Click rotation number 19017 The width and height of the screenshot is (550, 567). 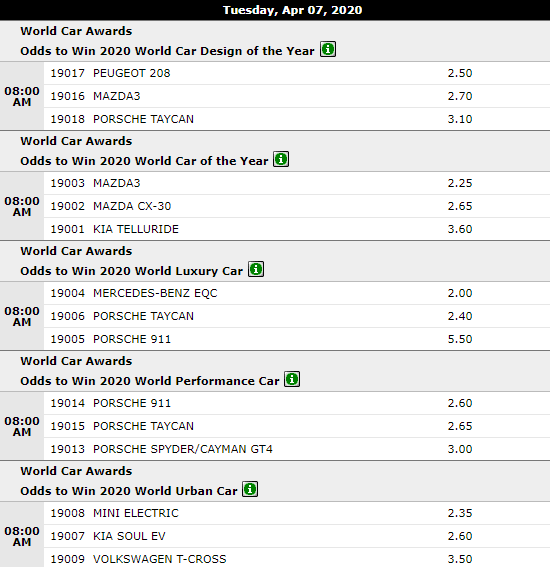click(x=67, y=73)
